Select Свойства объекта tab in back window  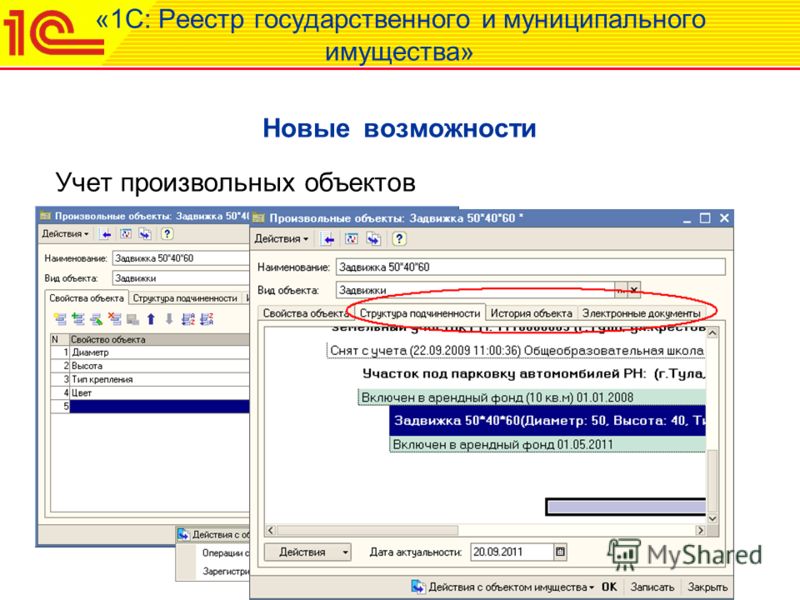tap(86, 298)
